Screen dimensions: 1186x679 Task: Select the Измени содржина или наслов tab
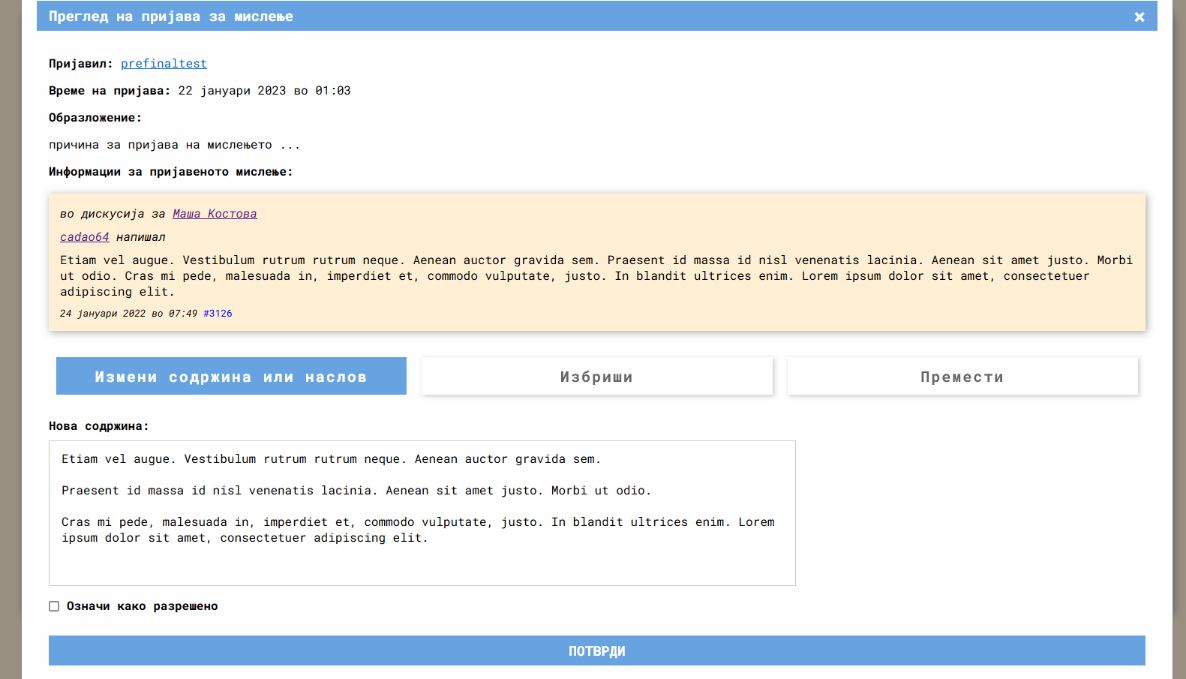pyautogui.click(x=231, y=377)
